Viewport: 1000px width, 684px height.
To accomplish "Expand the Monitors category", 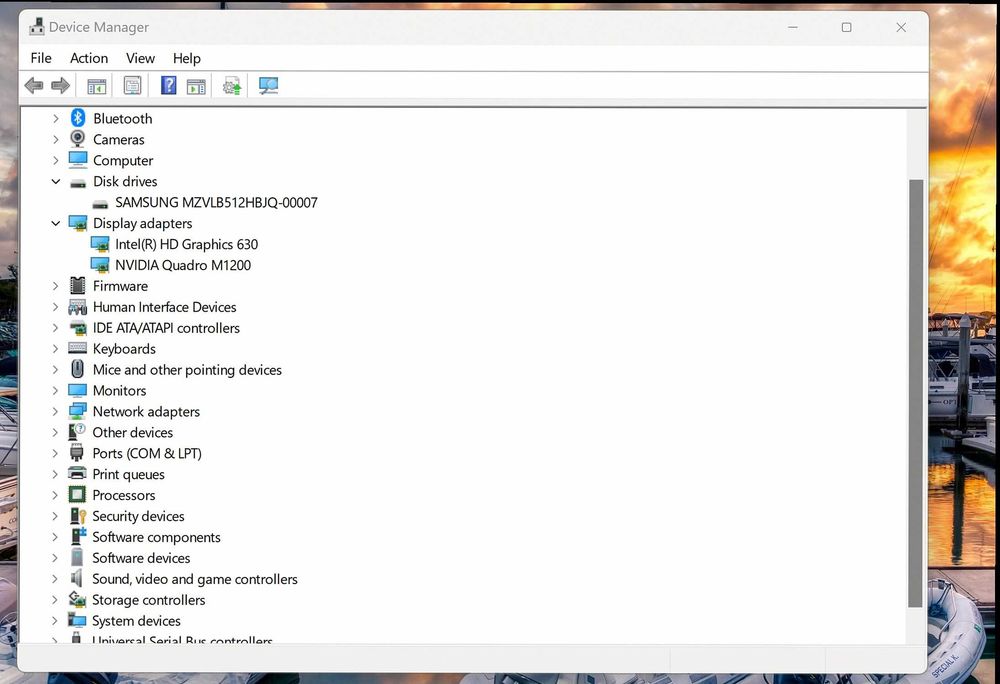I will coord(55,391).
